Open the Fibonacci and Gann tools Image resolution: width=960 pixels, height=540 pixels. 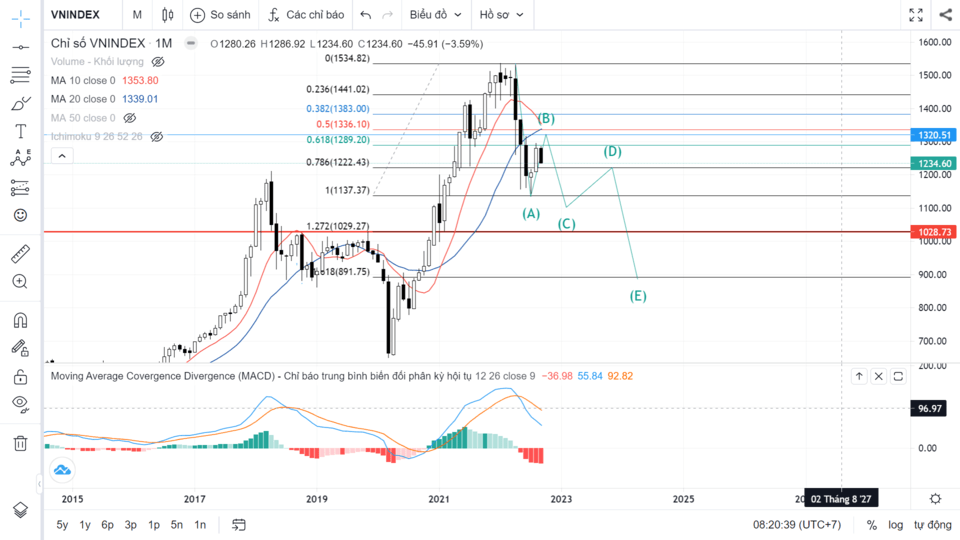pyautogui.click(x=20, y=75)
